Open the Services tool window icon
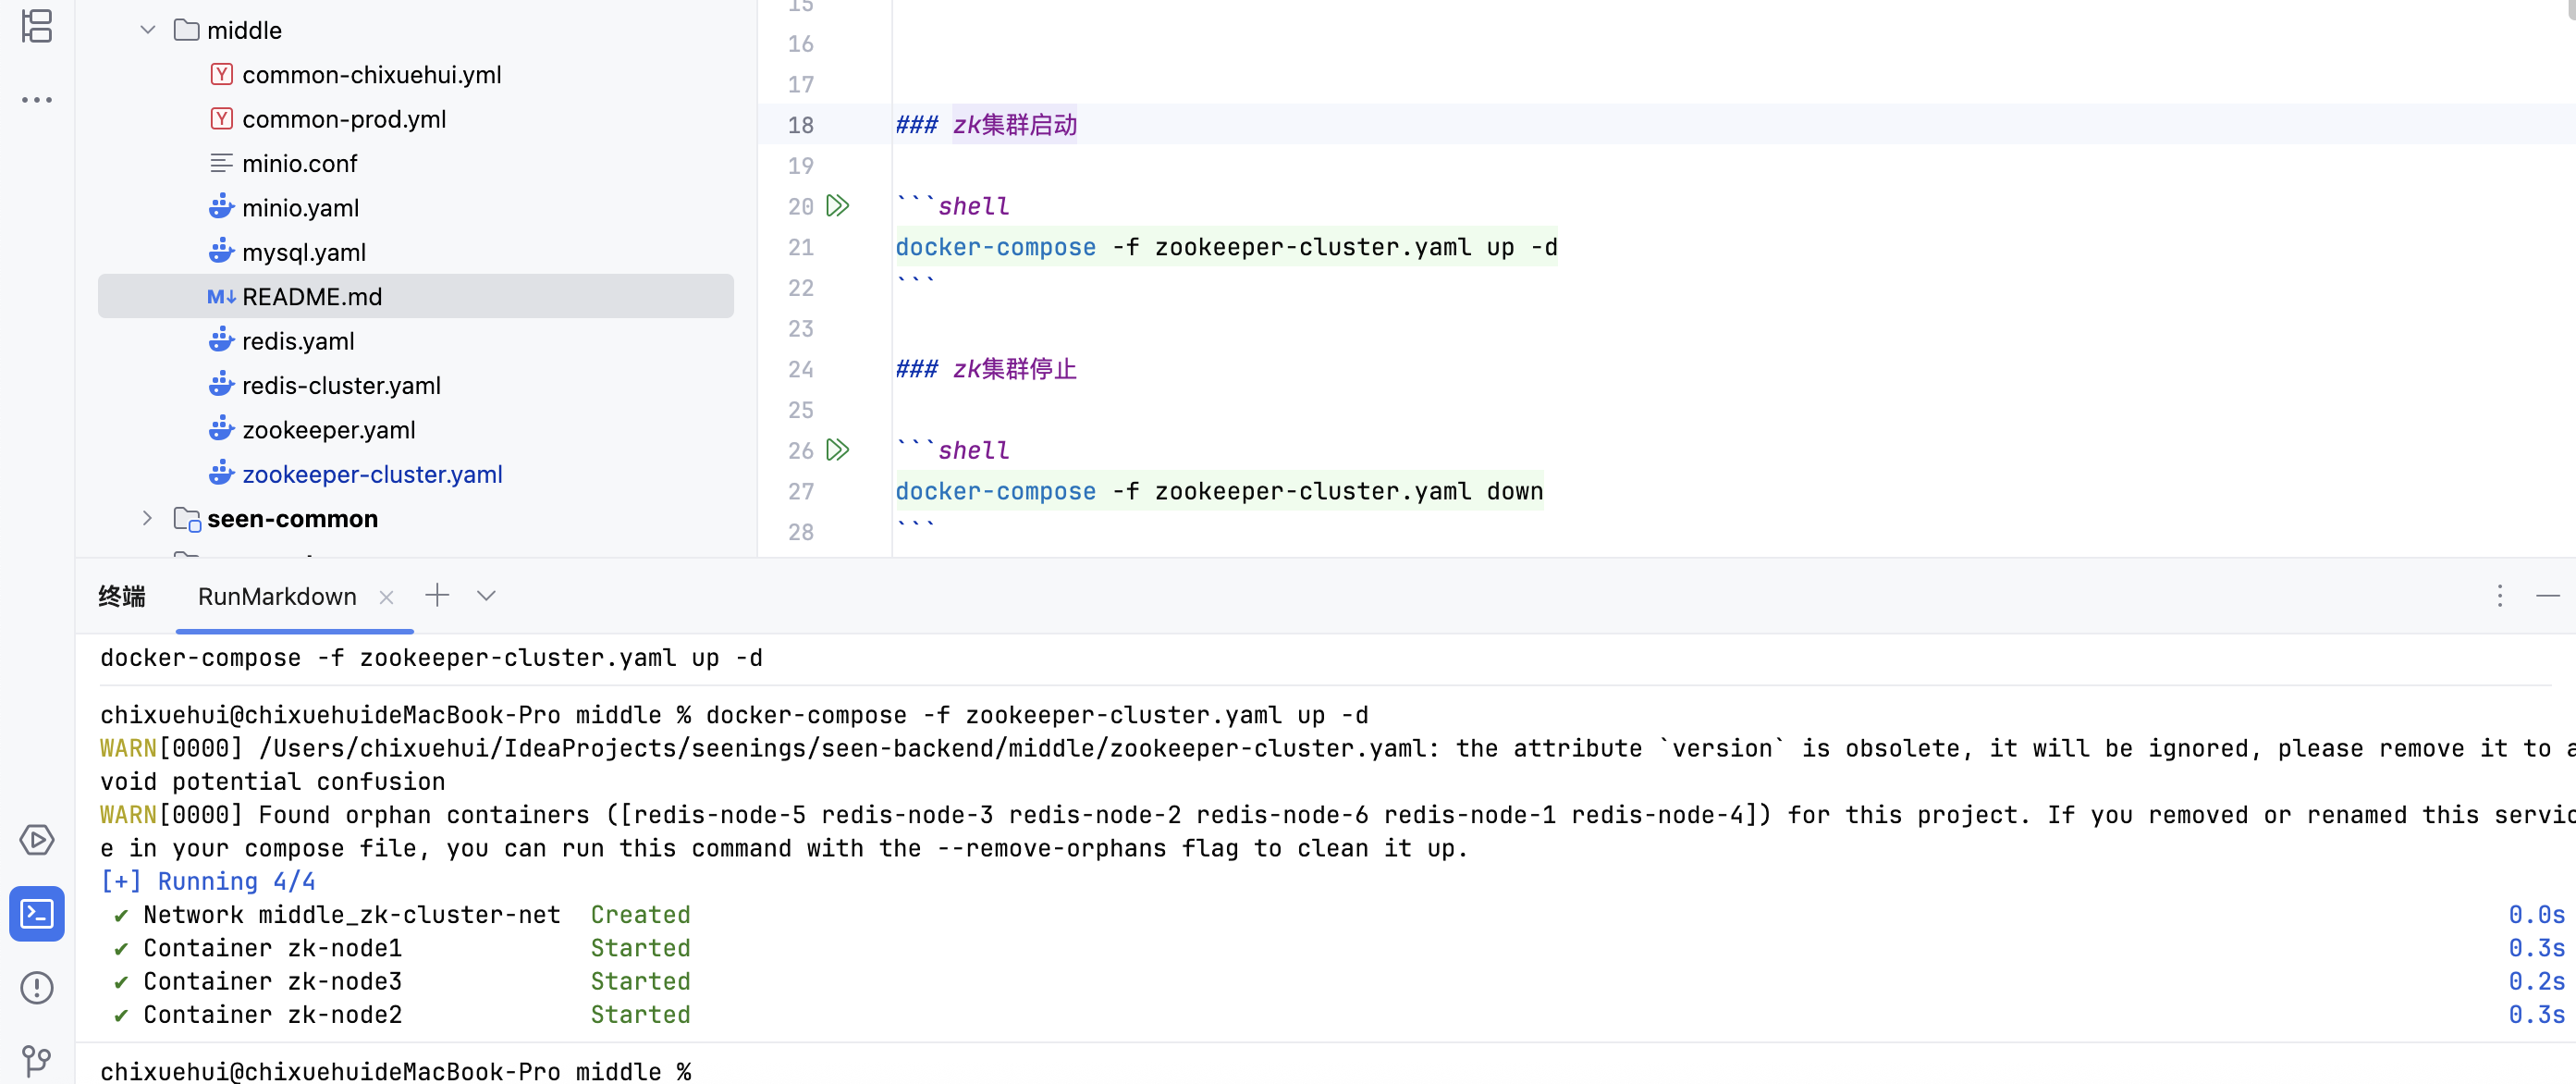The image size is (2576, 1084). pyautogui.click(x=37, y=840)
